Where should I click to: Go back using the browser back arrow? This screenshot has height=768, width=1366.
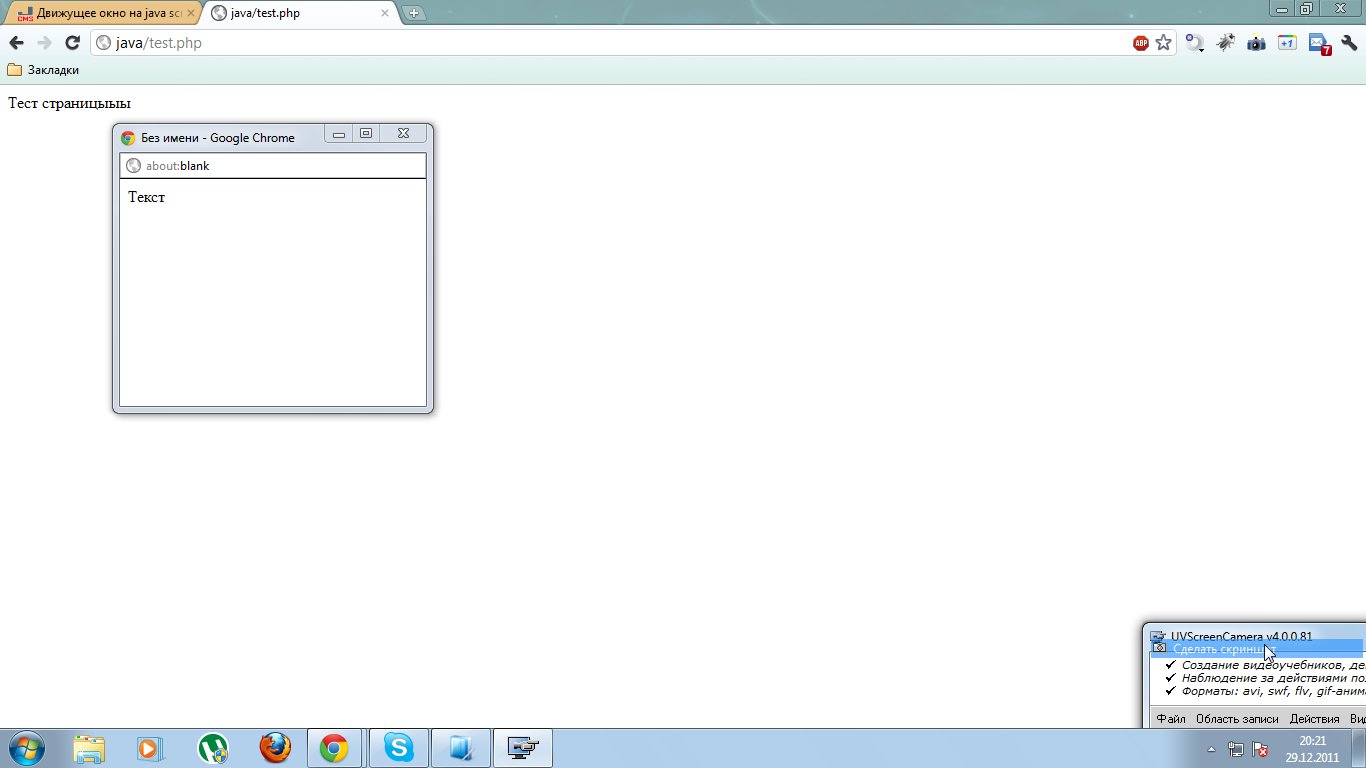16,43
